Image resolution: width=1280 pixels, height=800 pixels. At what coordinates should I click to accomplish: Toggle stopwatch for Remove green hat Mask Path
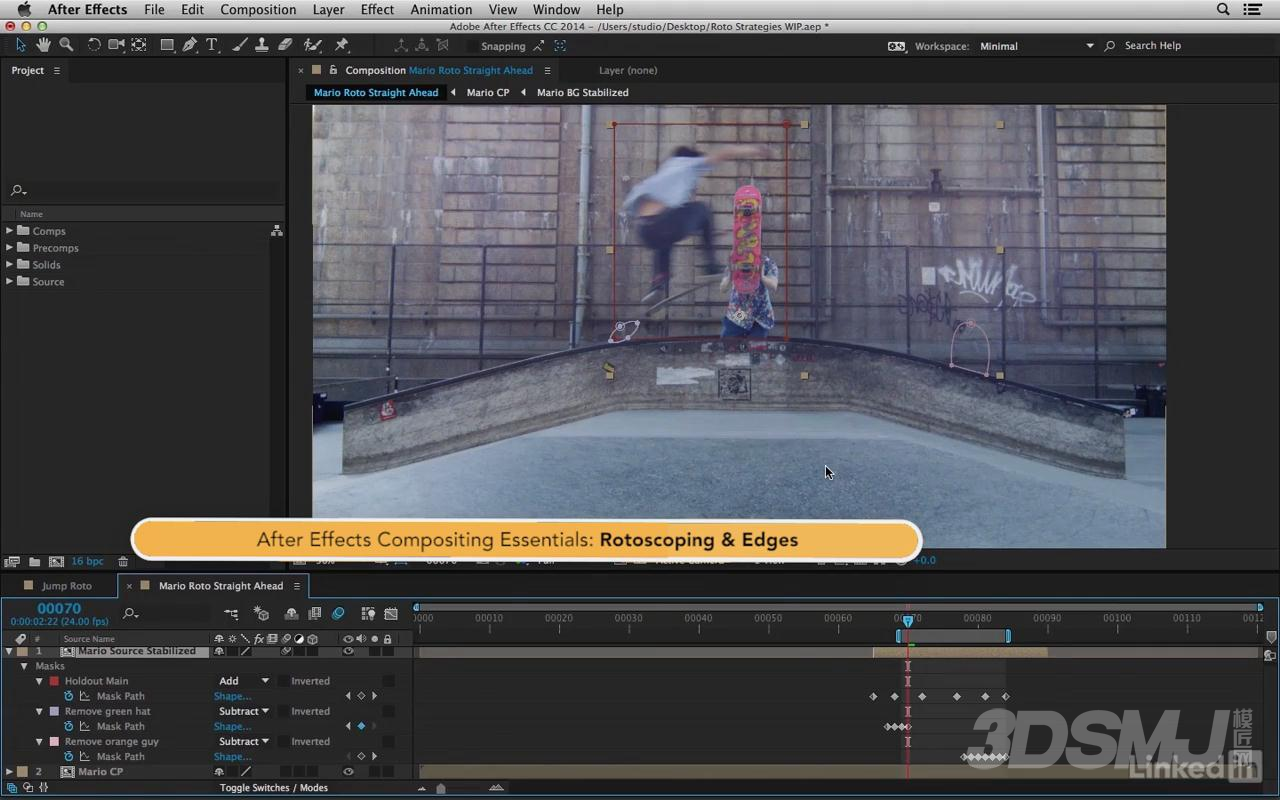[69, 726]
